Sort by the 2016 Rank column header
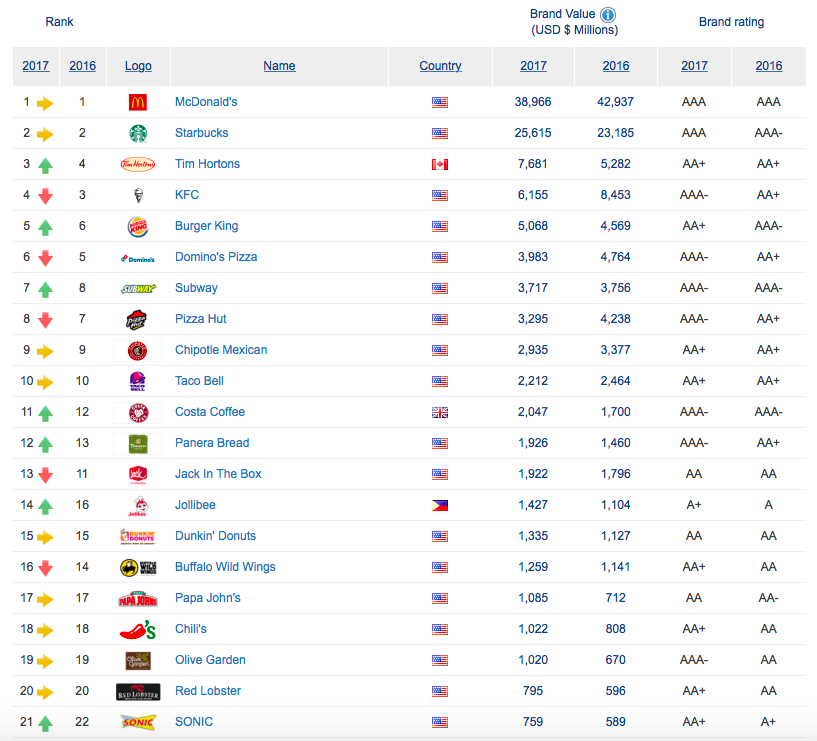Screen dimensions: 817x741 pyautogui.click(x=82, y=66)
